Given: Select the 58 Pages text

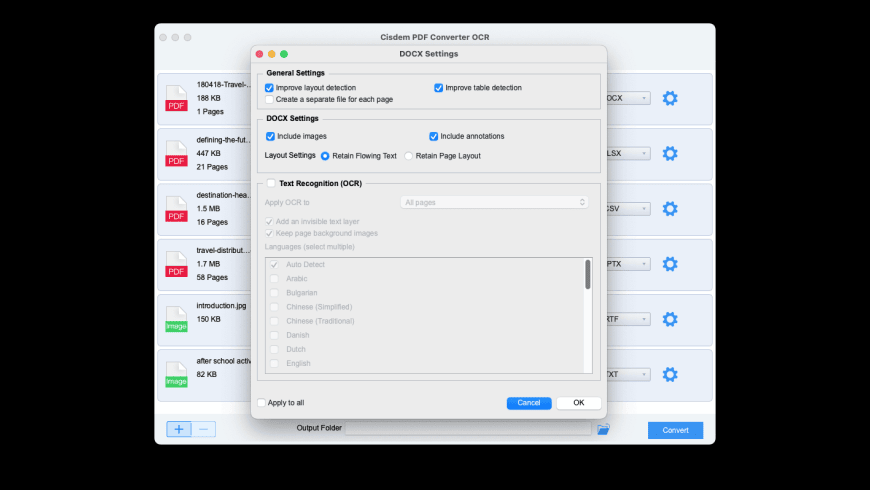Looking at the screenshot, I should (x=212, y=277).
